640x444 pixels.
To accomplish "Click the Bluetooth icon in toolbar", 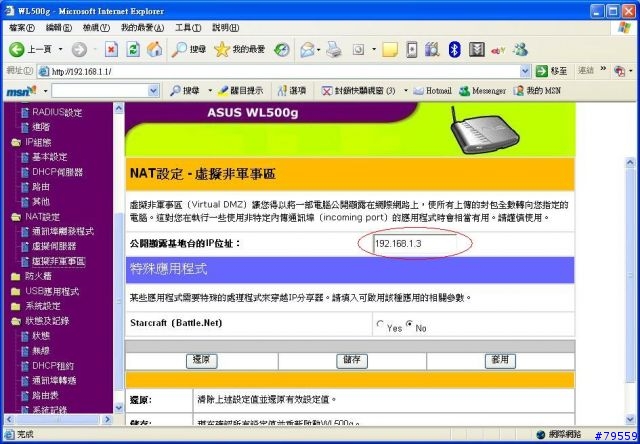I will tap(454, 50).
